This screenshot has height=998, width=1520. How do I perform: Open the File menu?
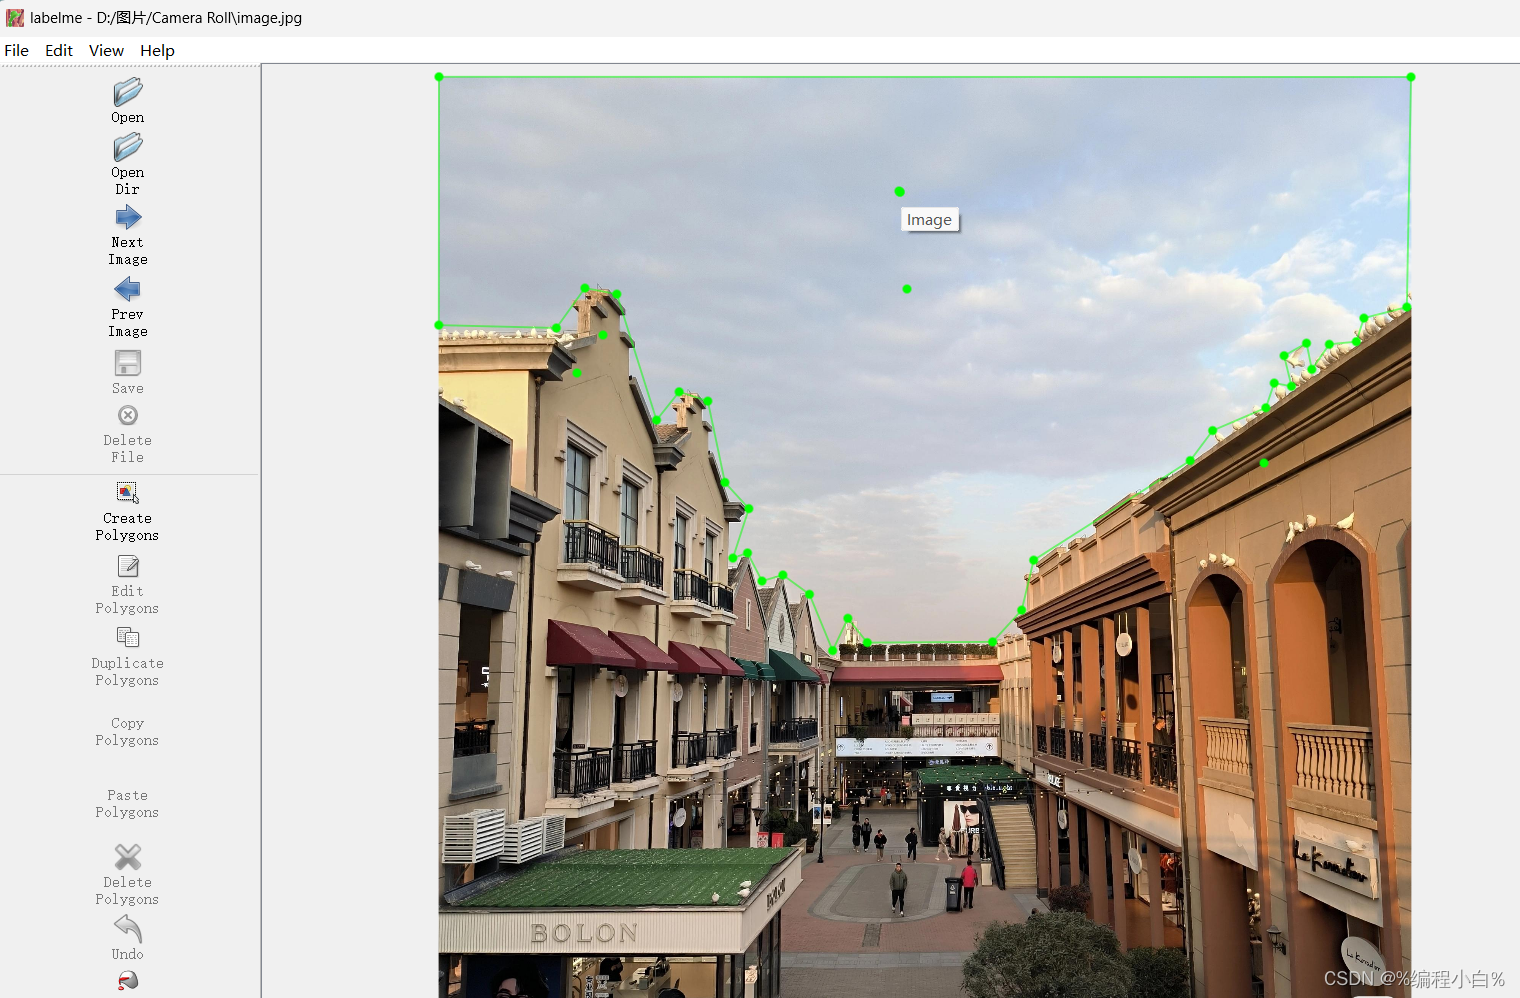pyautogui.click(x=17, y=50)
